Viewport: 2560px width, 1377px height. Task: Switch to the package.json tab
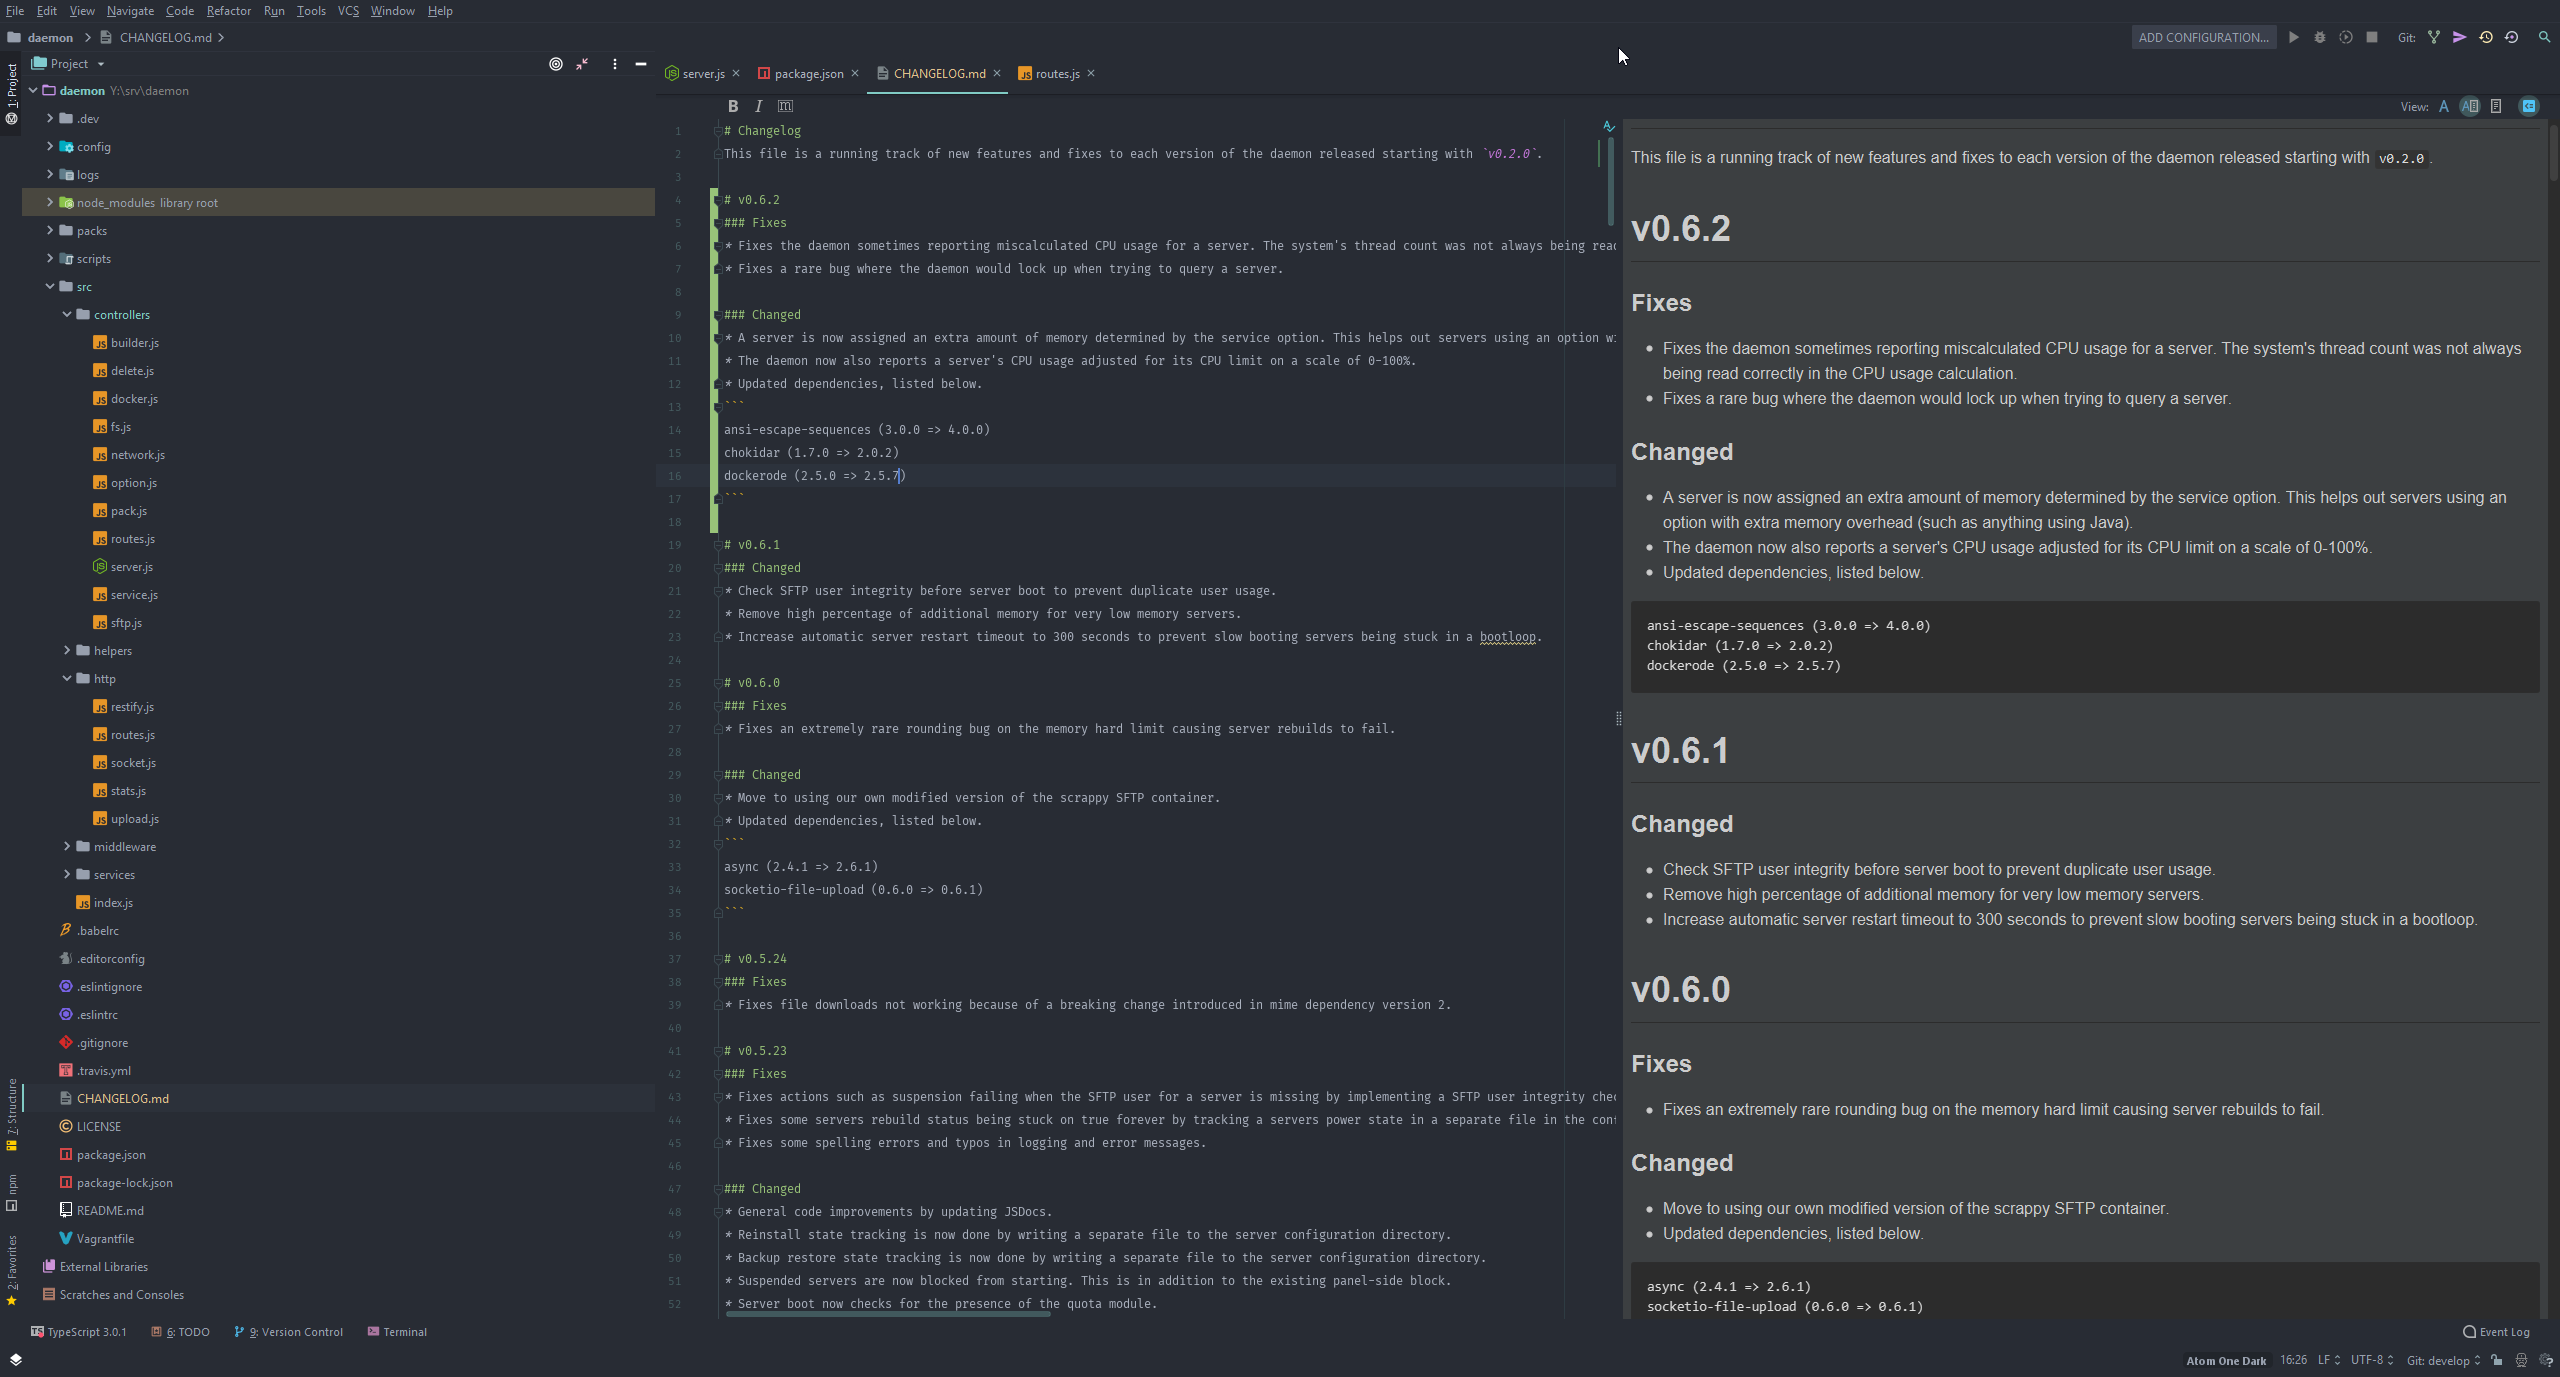click(x=808, y=74)
